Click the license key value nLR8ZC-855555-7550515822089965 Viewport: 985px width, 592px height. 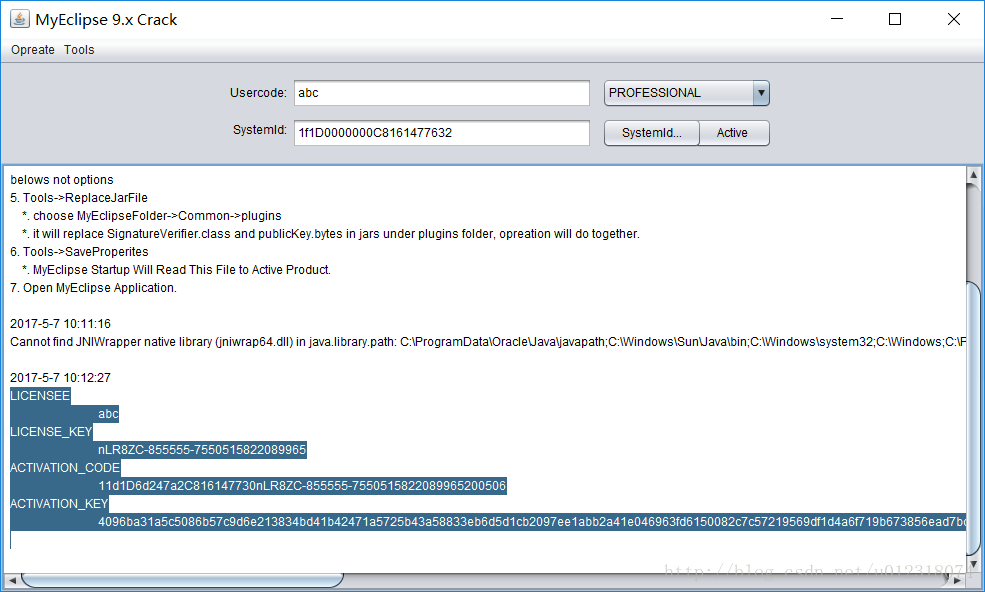click(x=202, y=450)
